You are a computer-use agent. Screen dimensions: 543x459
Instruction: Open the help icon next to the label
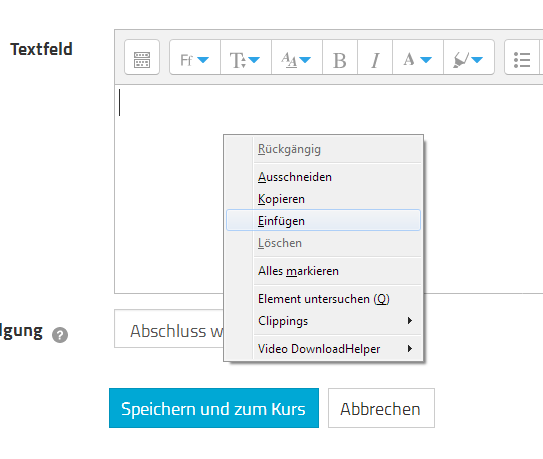pos(60,335)
